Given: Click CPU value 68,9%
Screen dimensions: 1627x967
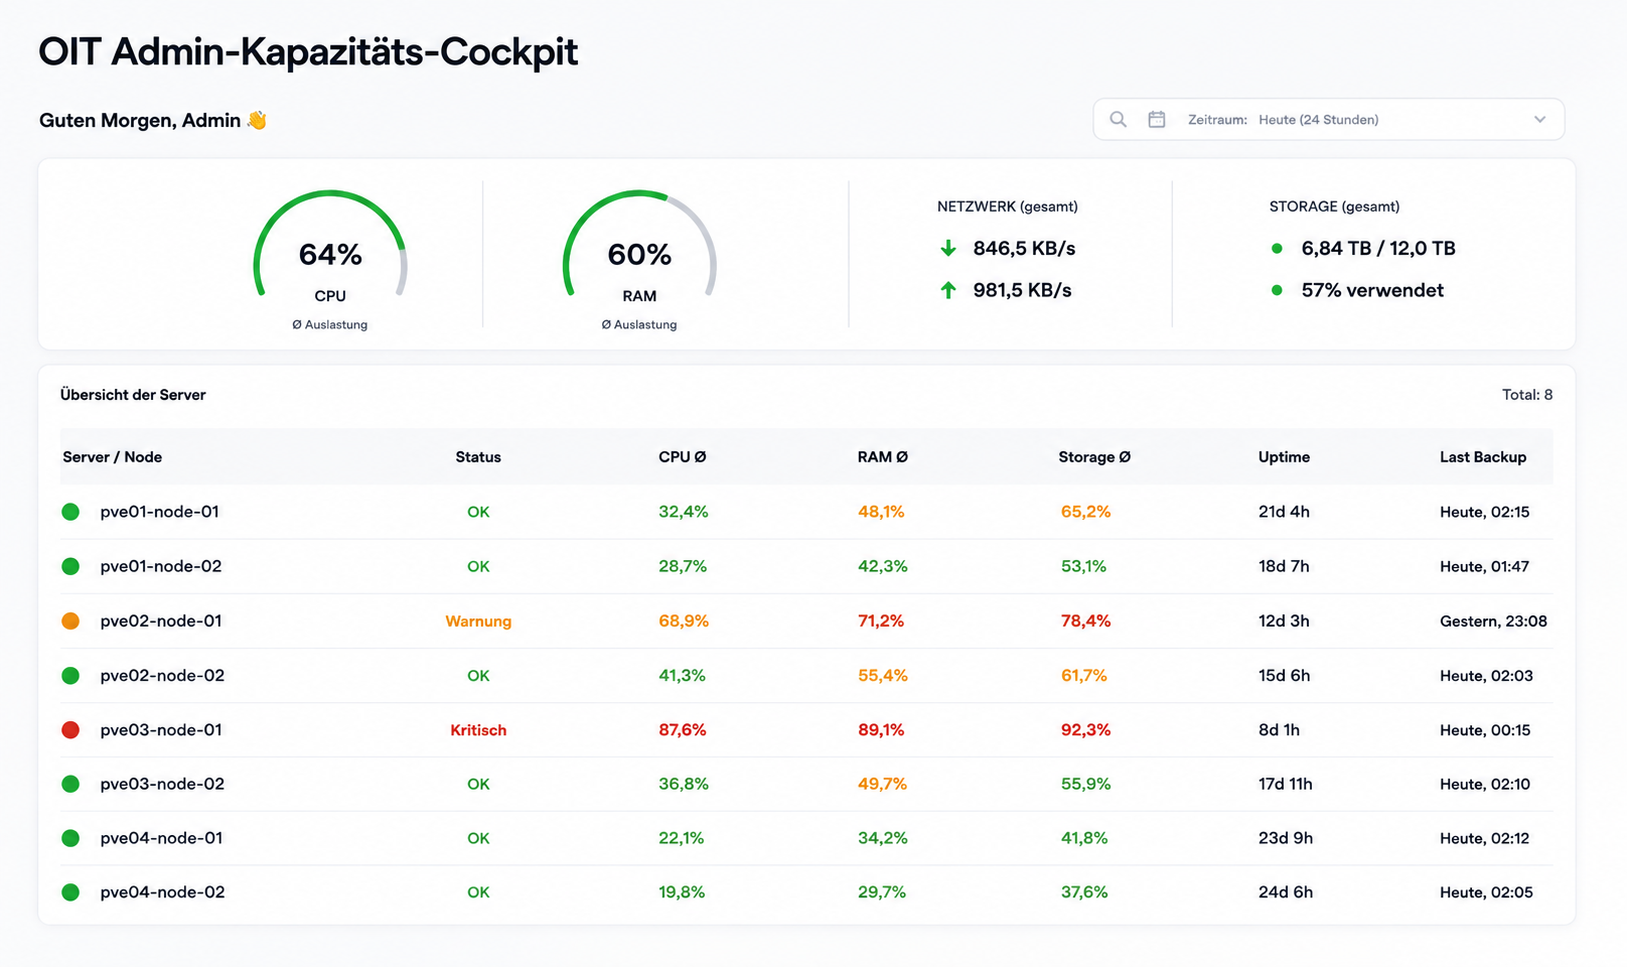Looking at the screenshot, I should point(683,621).
